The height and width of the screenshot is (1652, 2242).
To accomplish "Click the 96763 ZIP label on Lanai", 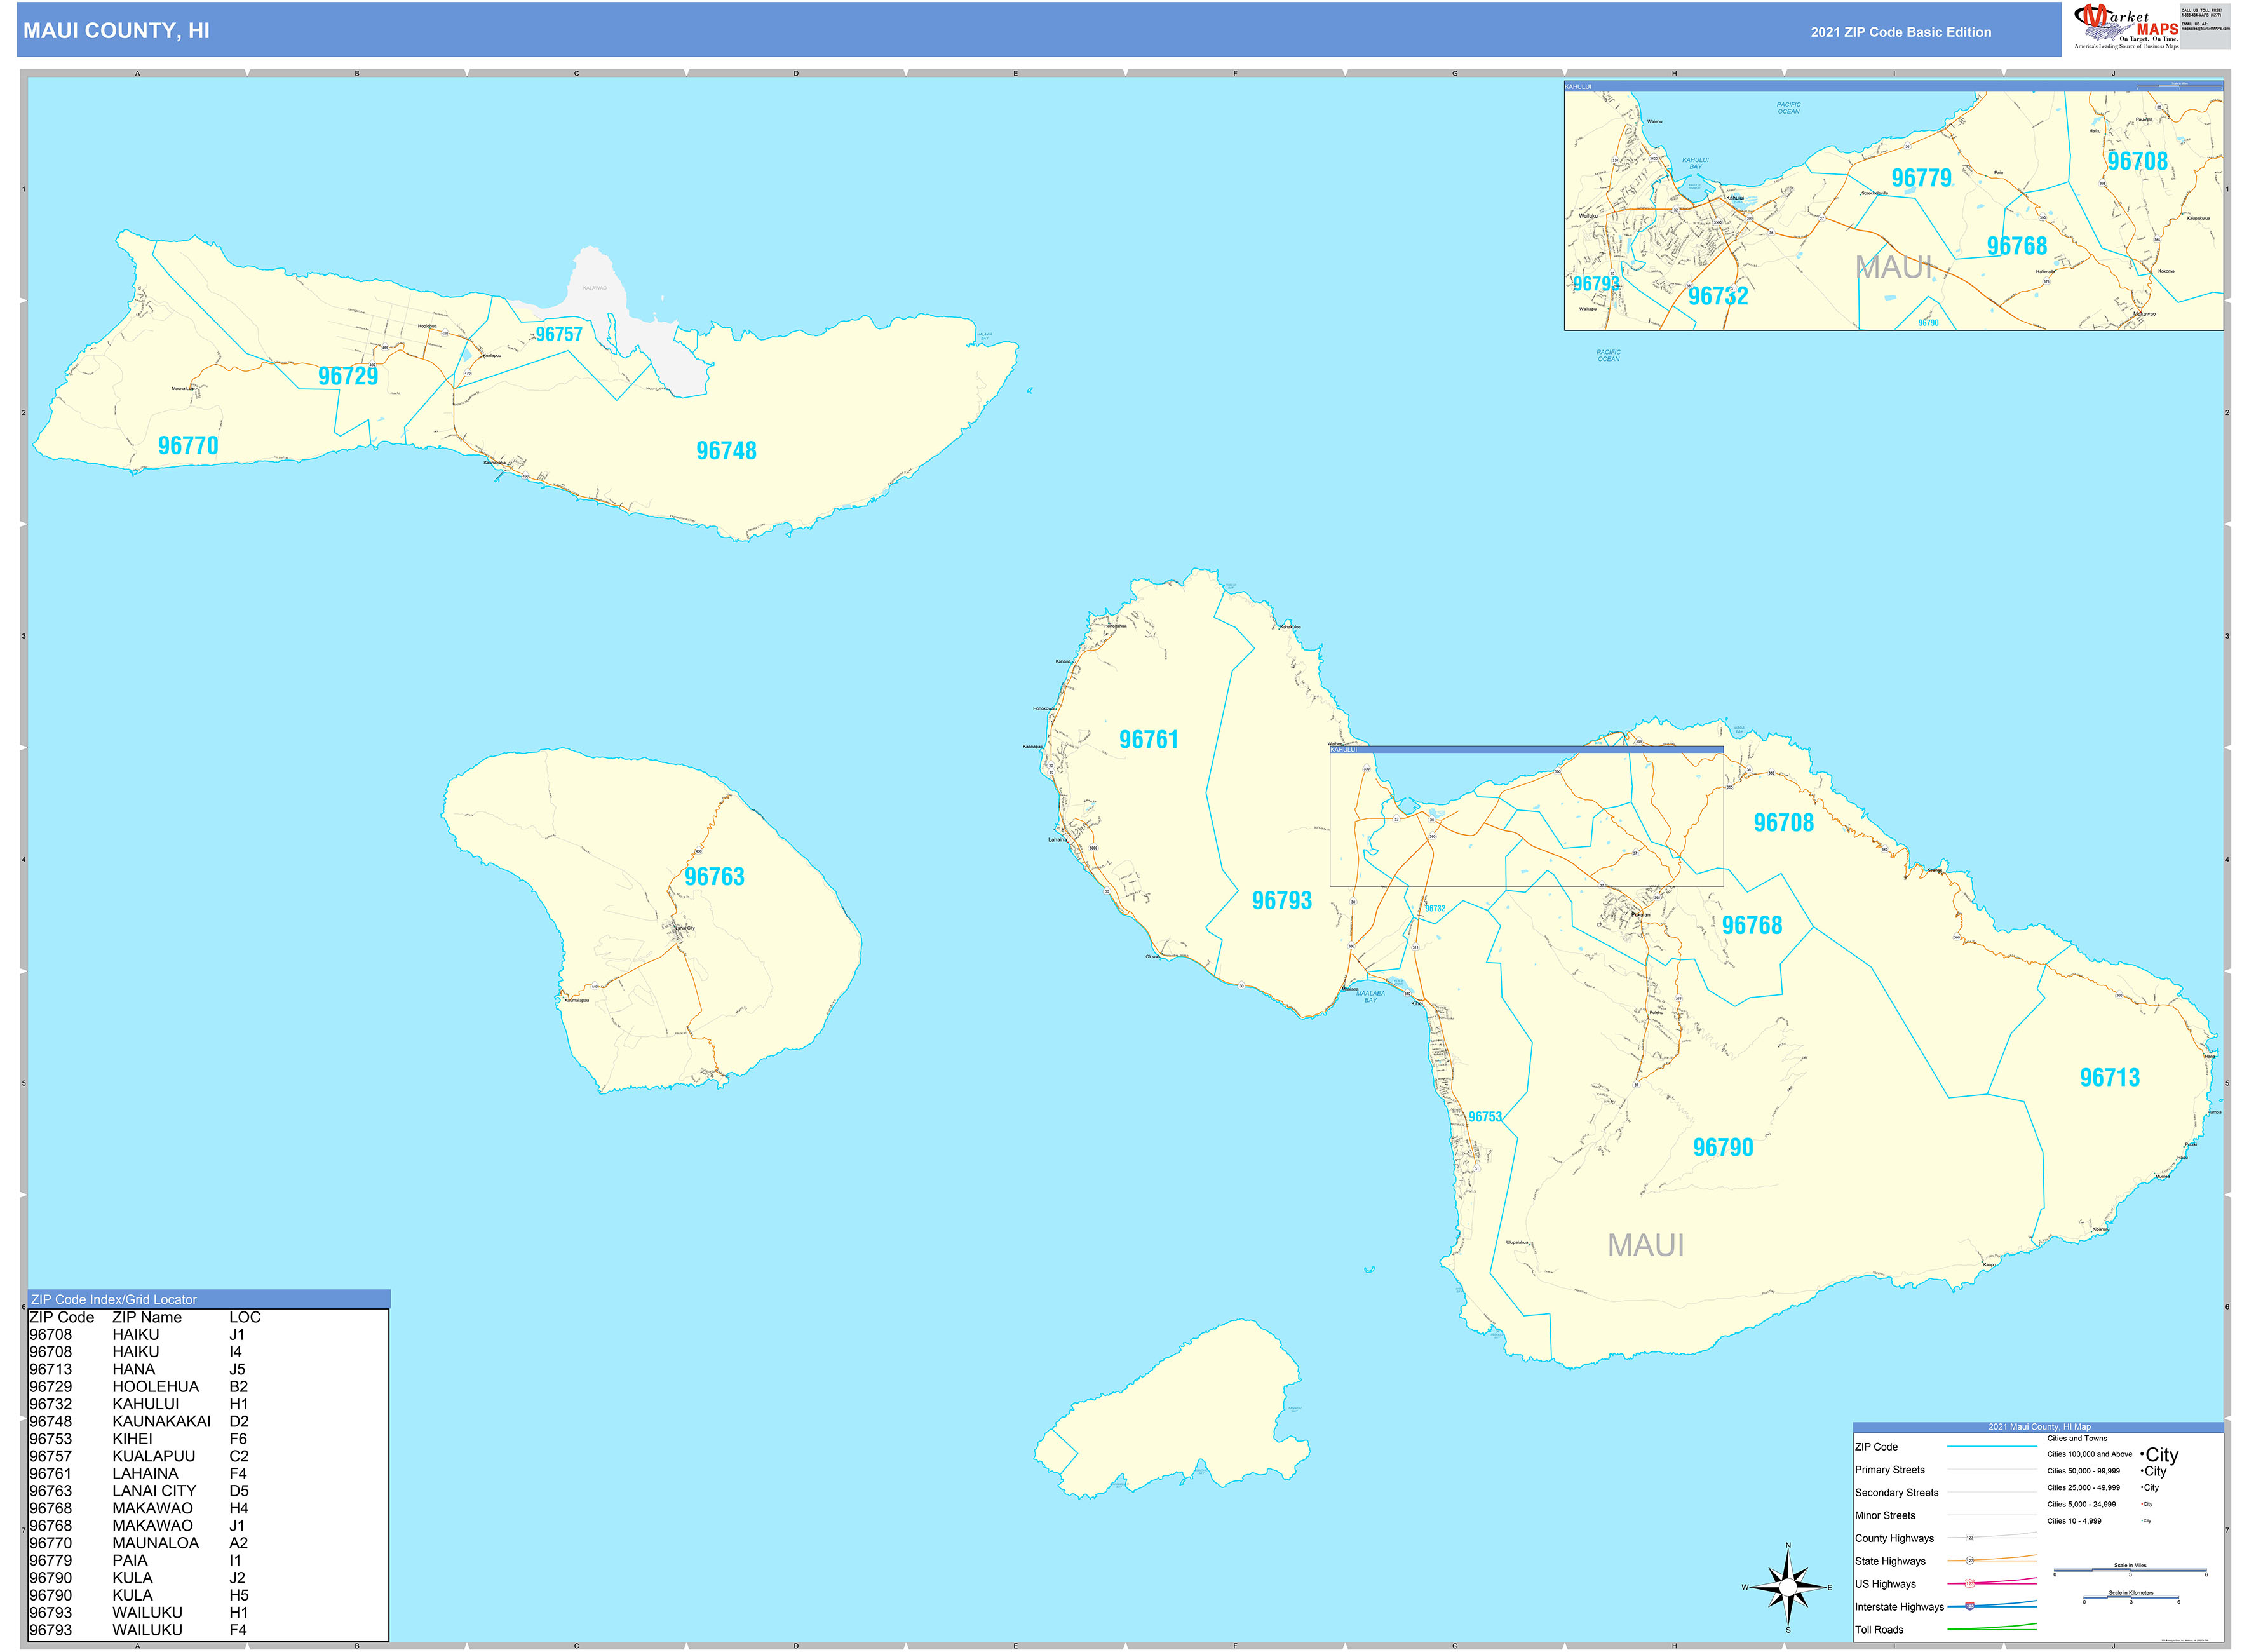I will pyautogui.click(x=714, y=877).
